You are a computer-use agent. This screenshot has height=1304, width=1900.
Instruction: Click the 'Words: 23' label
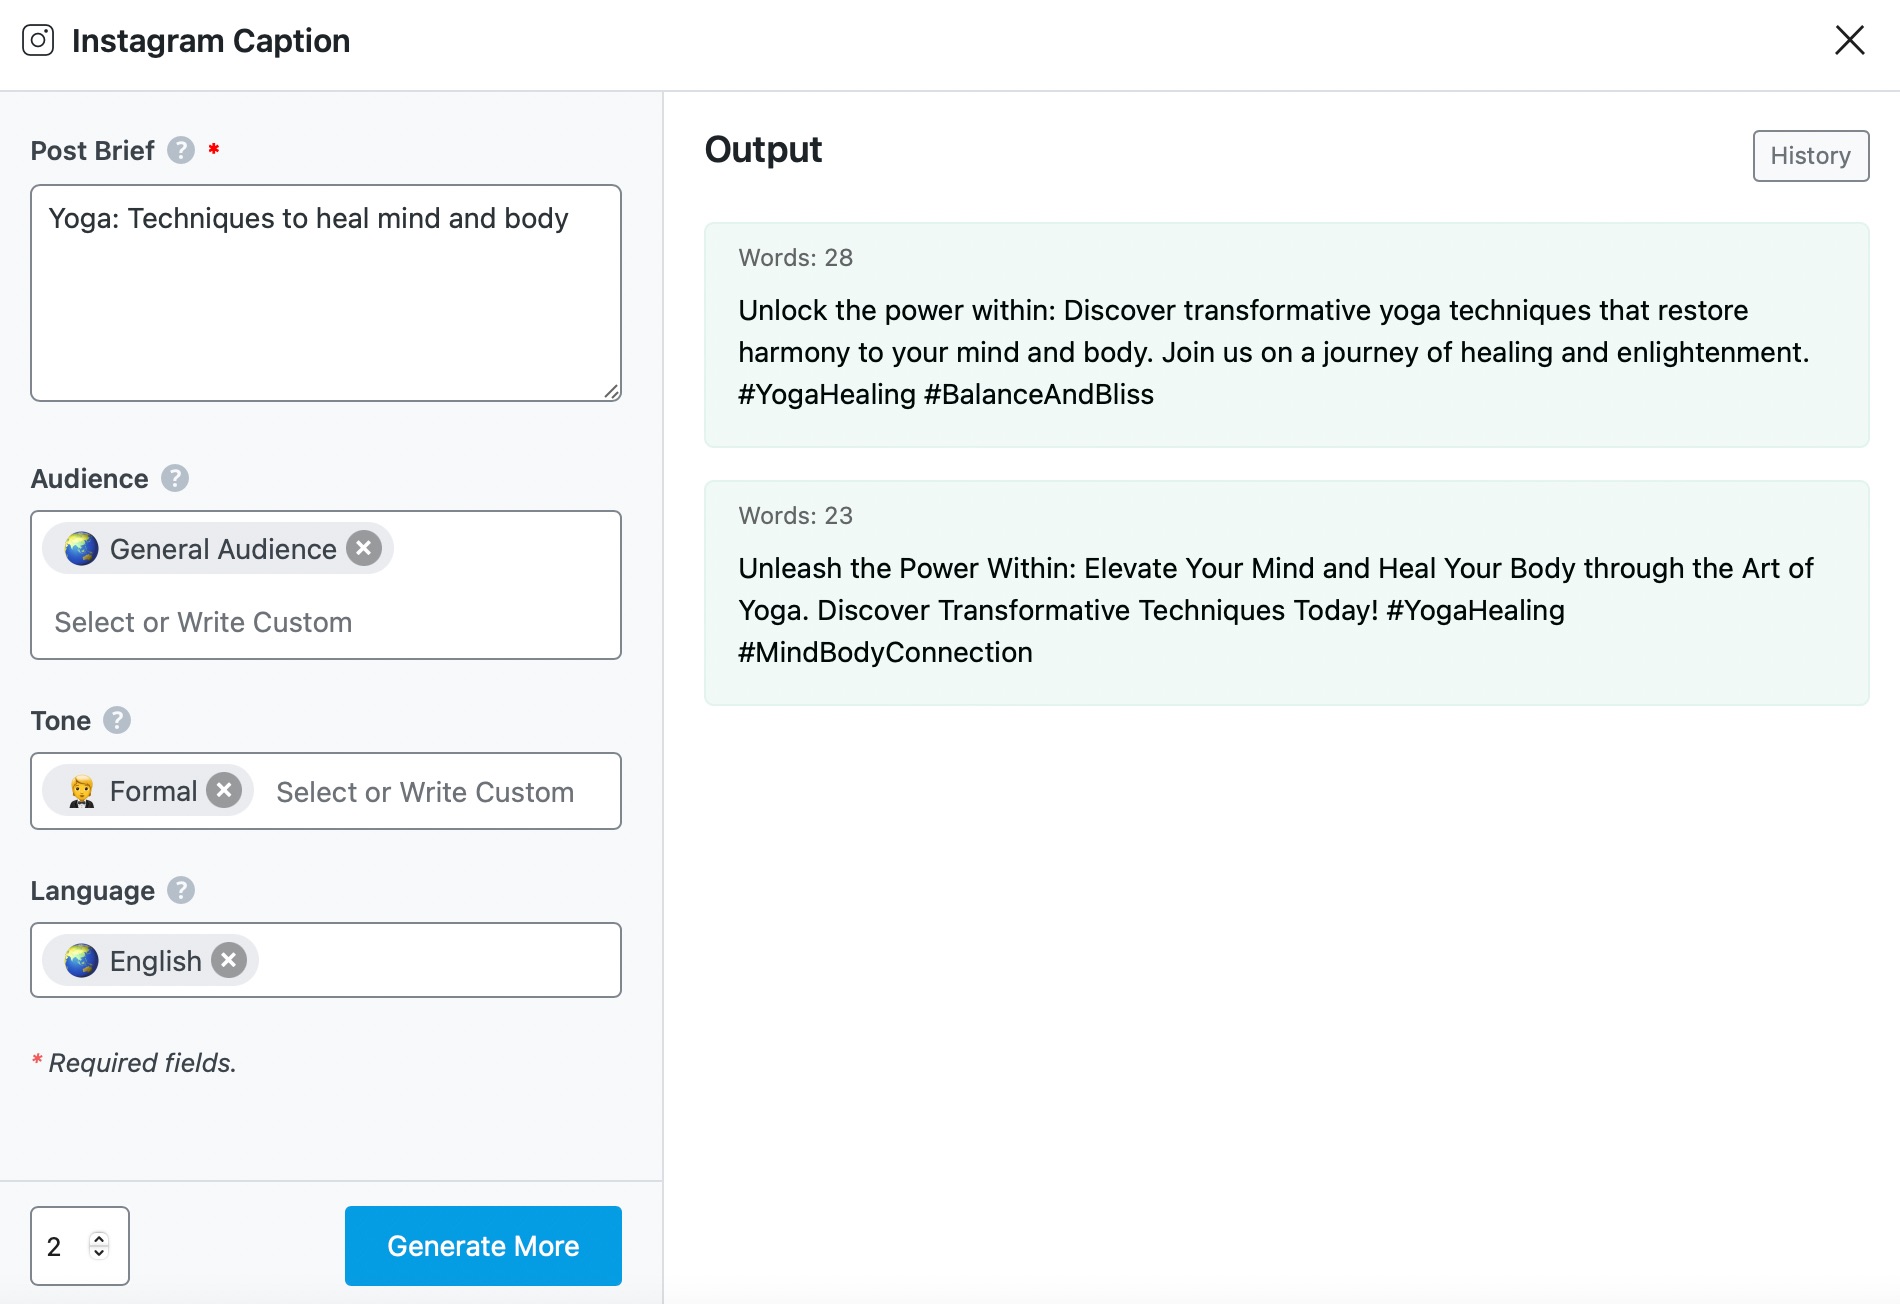796,516
